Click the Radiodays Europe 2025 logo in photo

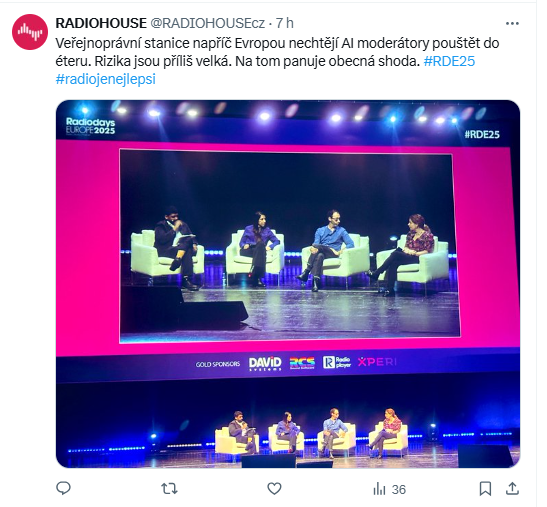point(91,126)
